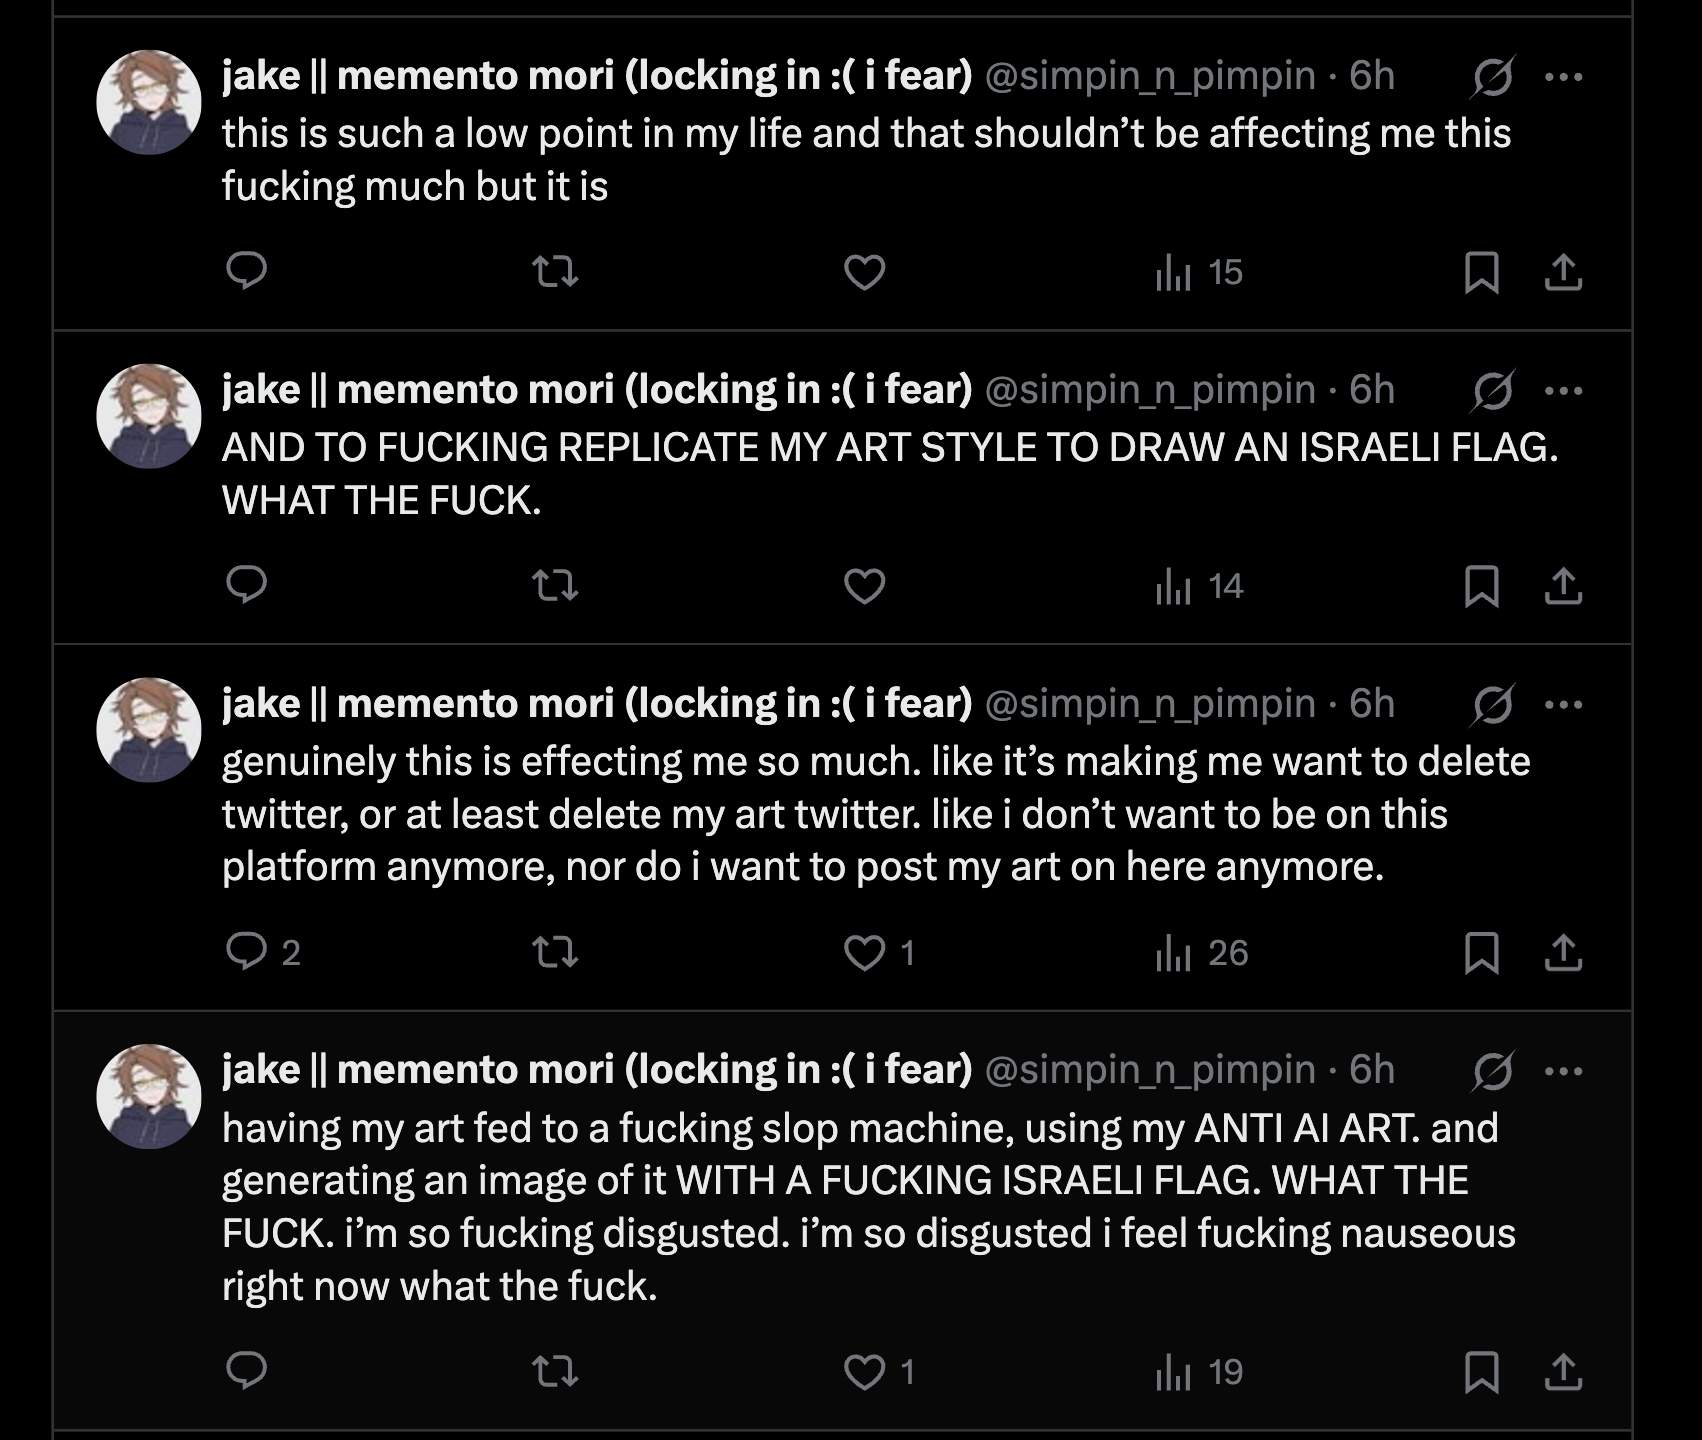Open @simpin_n_pimpin handle on "slop machine" tweet
The width and height of the screenshot is (1702, 1440).
point(1150,1070)
